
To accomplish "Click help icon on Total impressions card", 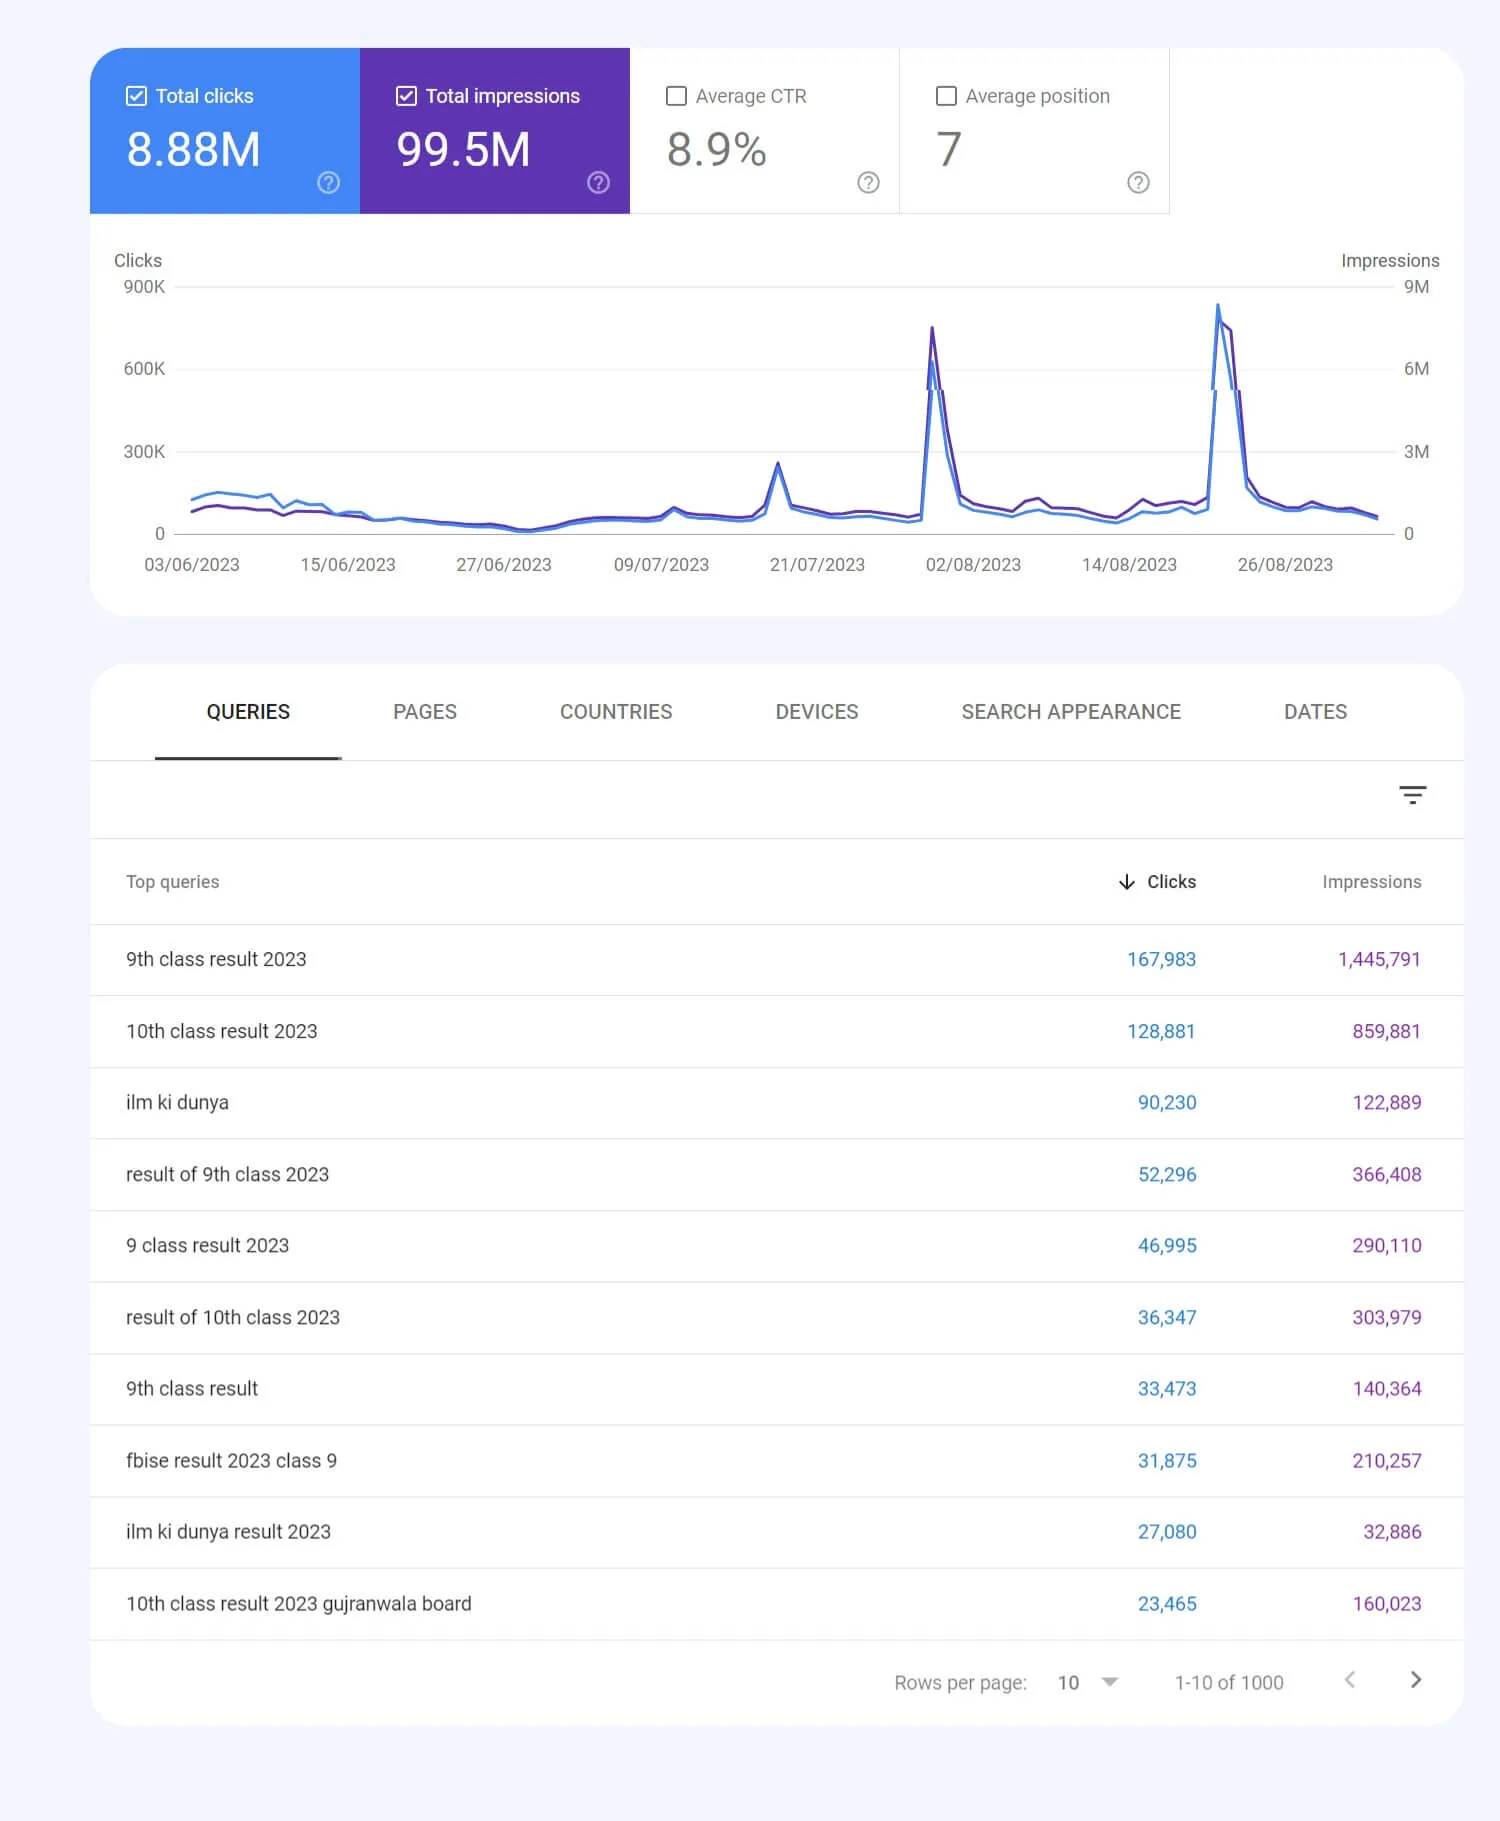I will 598,182.
